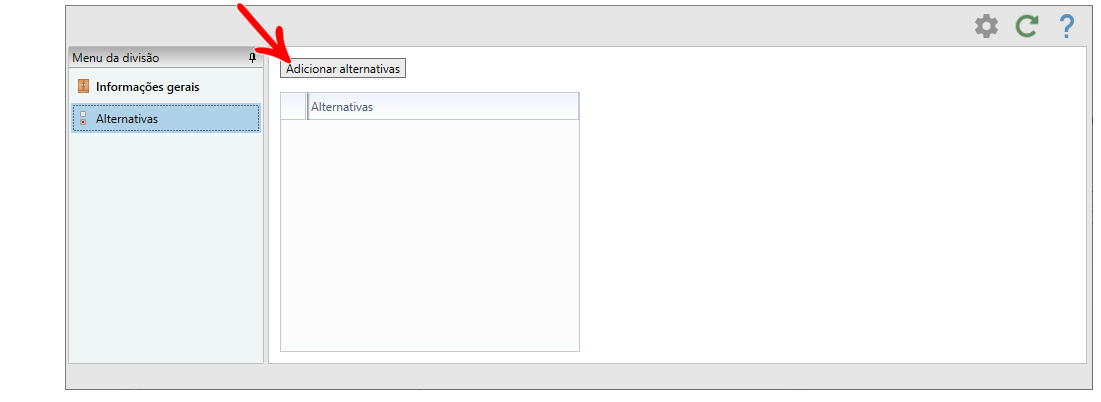
Task: Click the Menu da divisão panel title
Action: pos(116,58)
